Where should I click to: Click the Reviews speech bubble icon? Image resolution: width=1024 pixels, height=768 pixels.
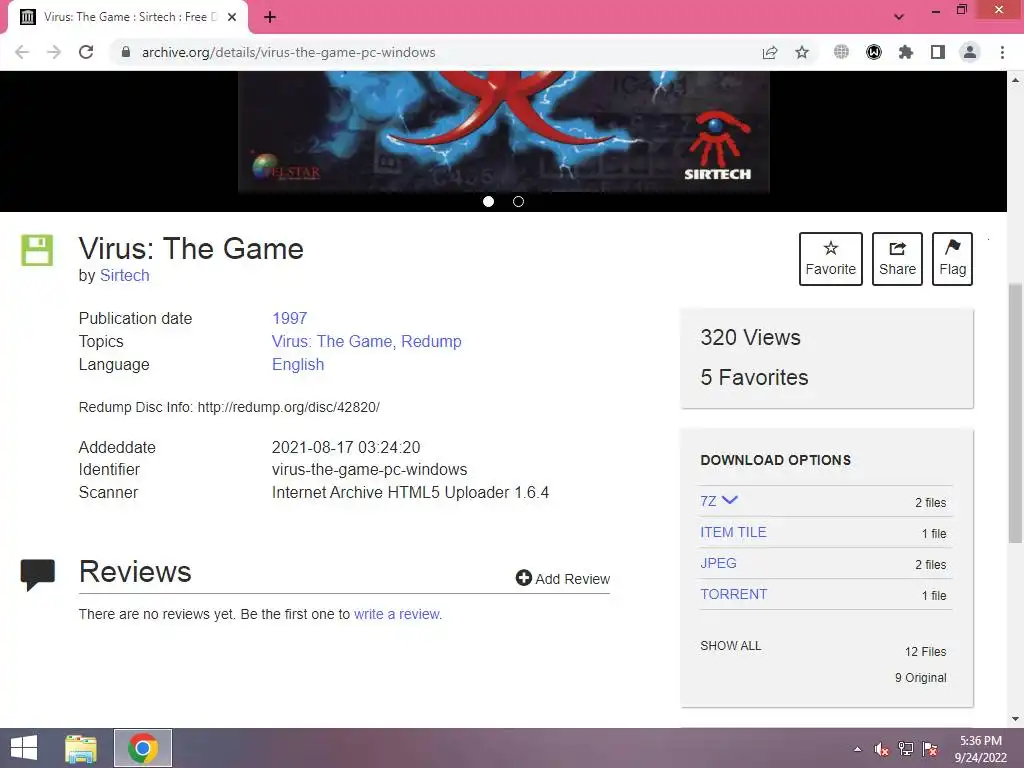click(38, 575)
